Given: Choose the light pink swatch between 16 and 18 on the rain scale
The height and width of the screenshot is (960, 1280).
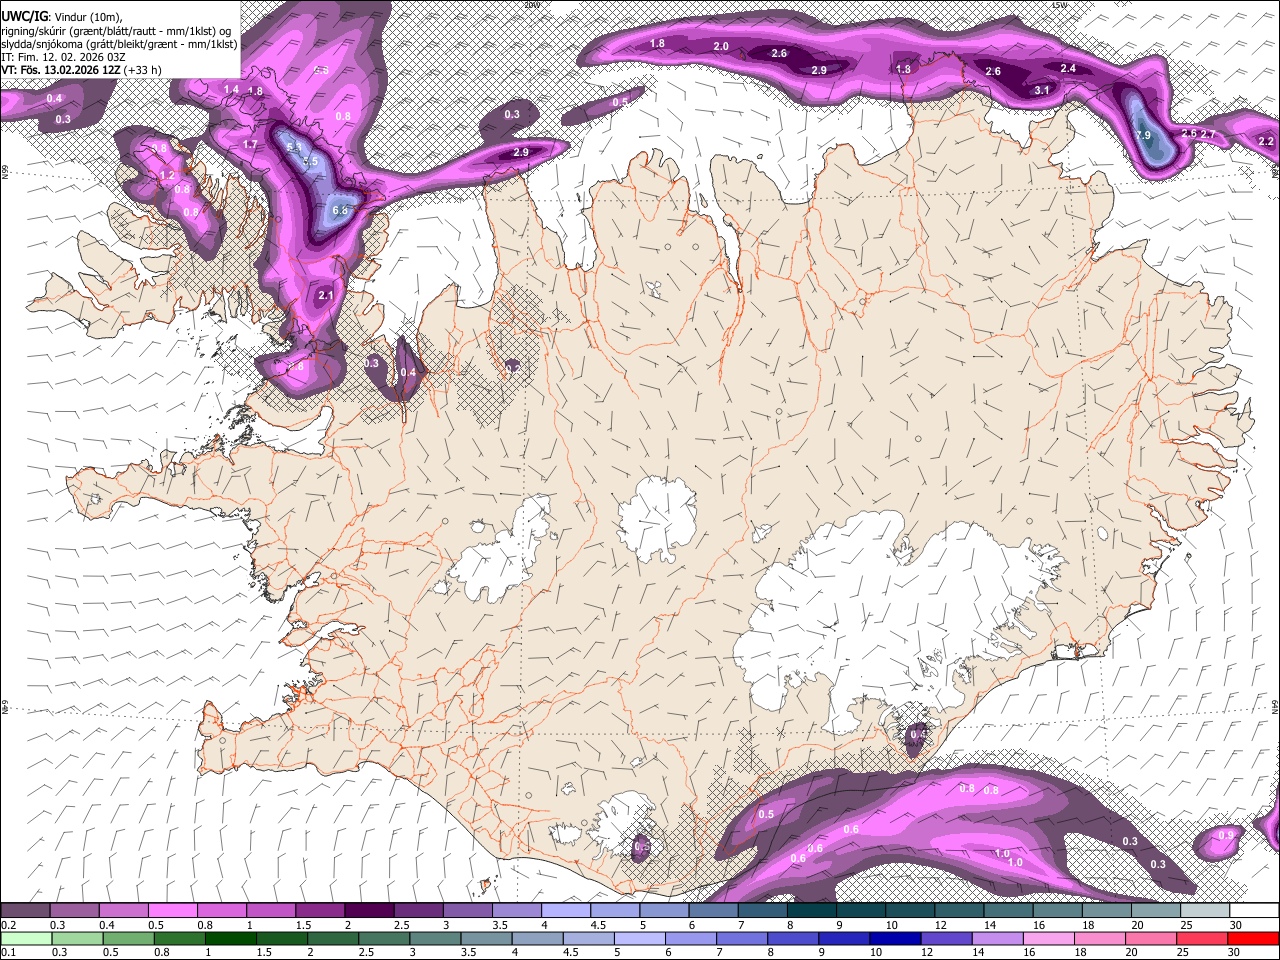Looking at the screenshot, I should click(x=1047, y=938).
